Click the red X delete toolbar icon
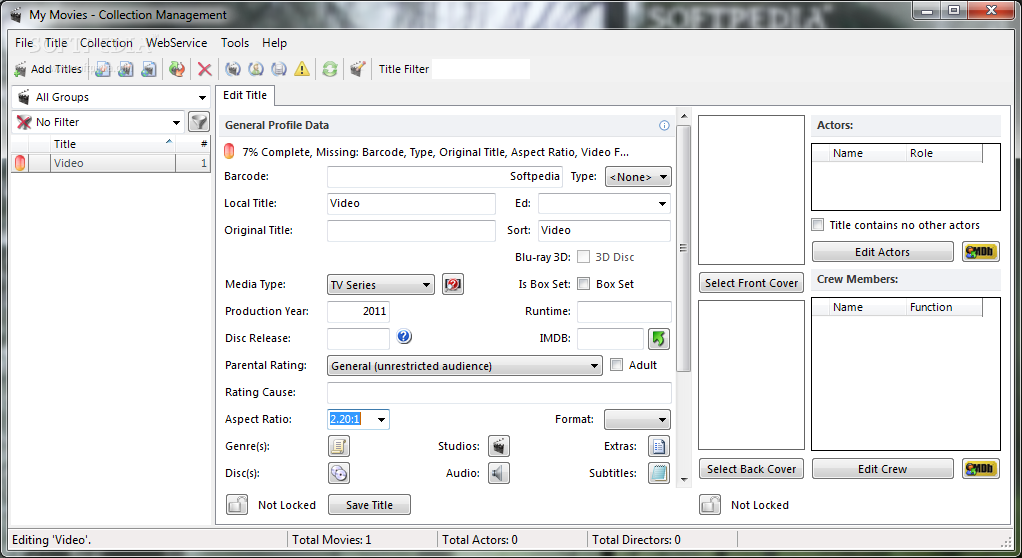This screenshot has width=1022, height=558. [x=205, y=69]
